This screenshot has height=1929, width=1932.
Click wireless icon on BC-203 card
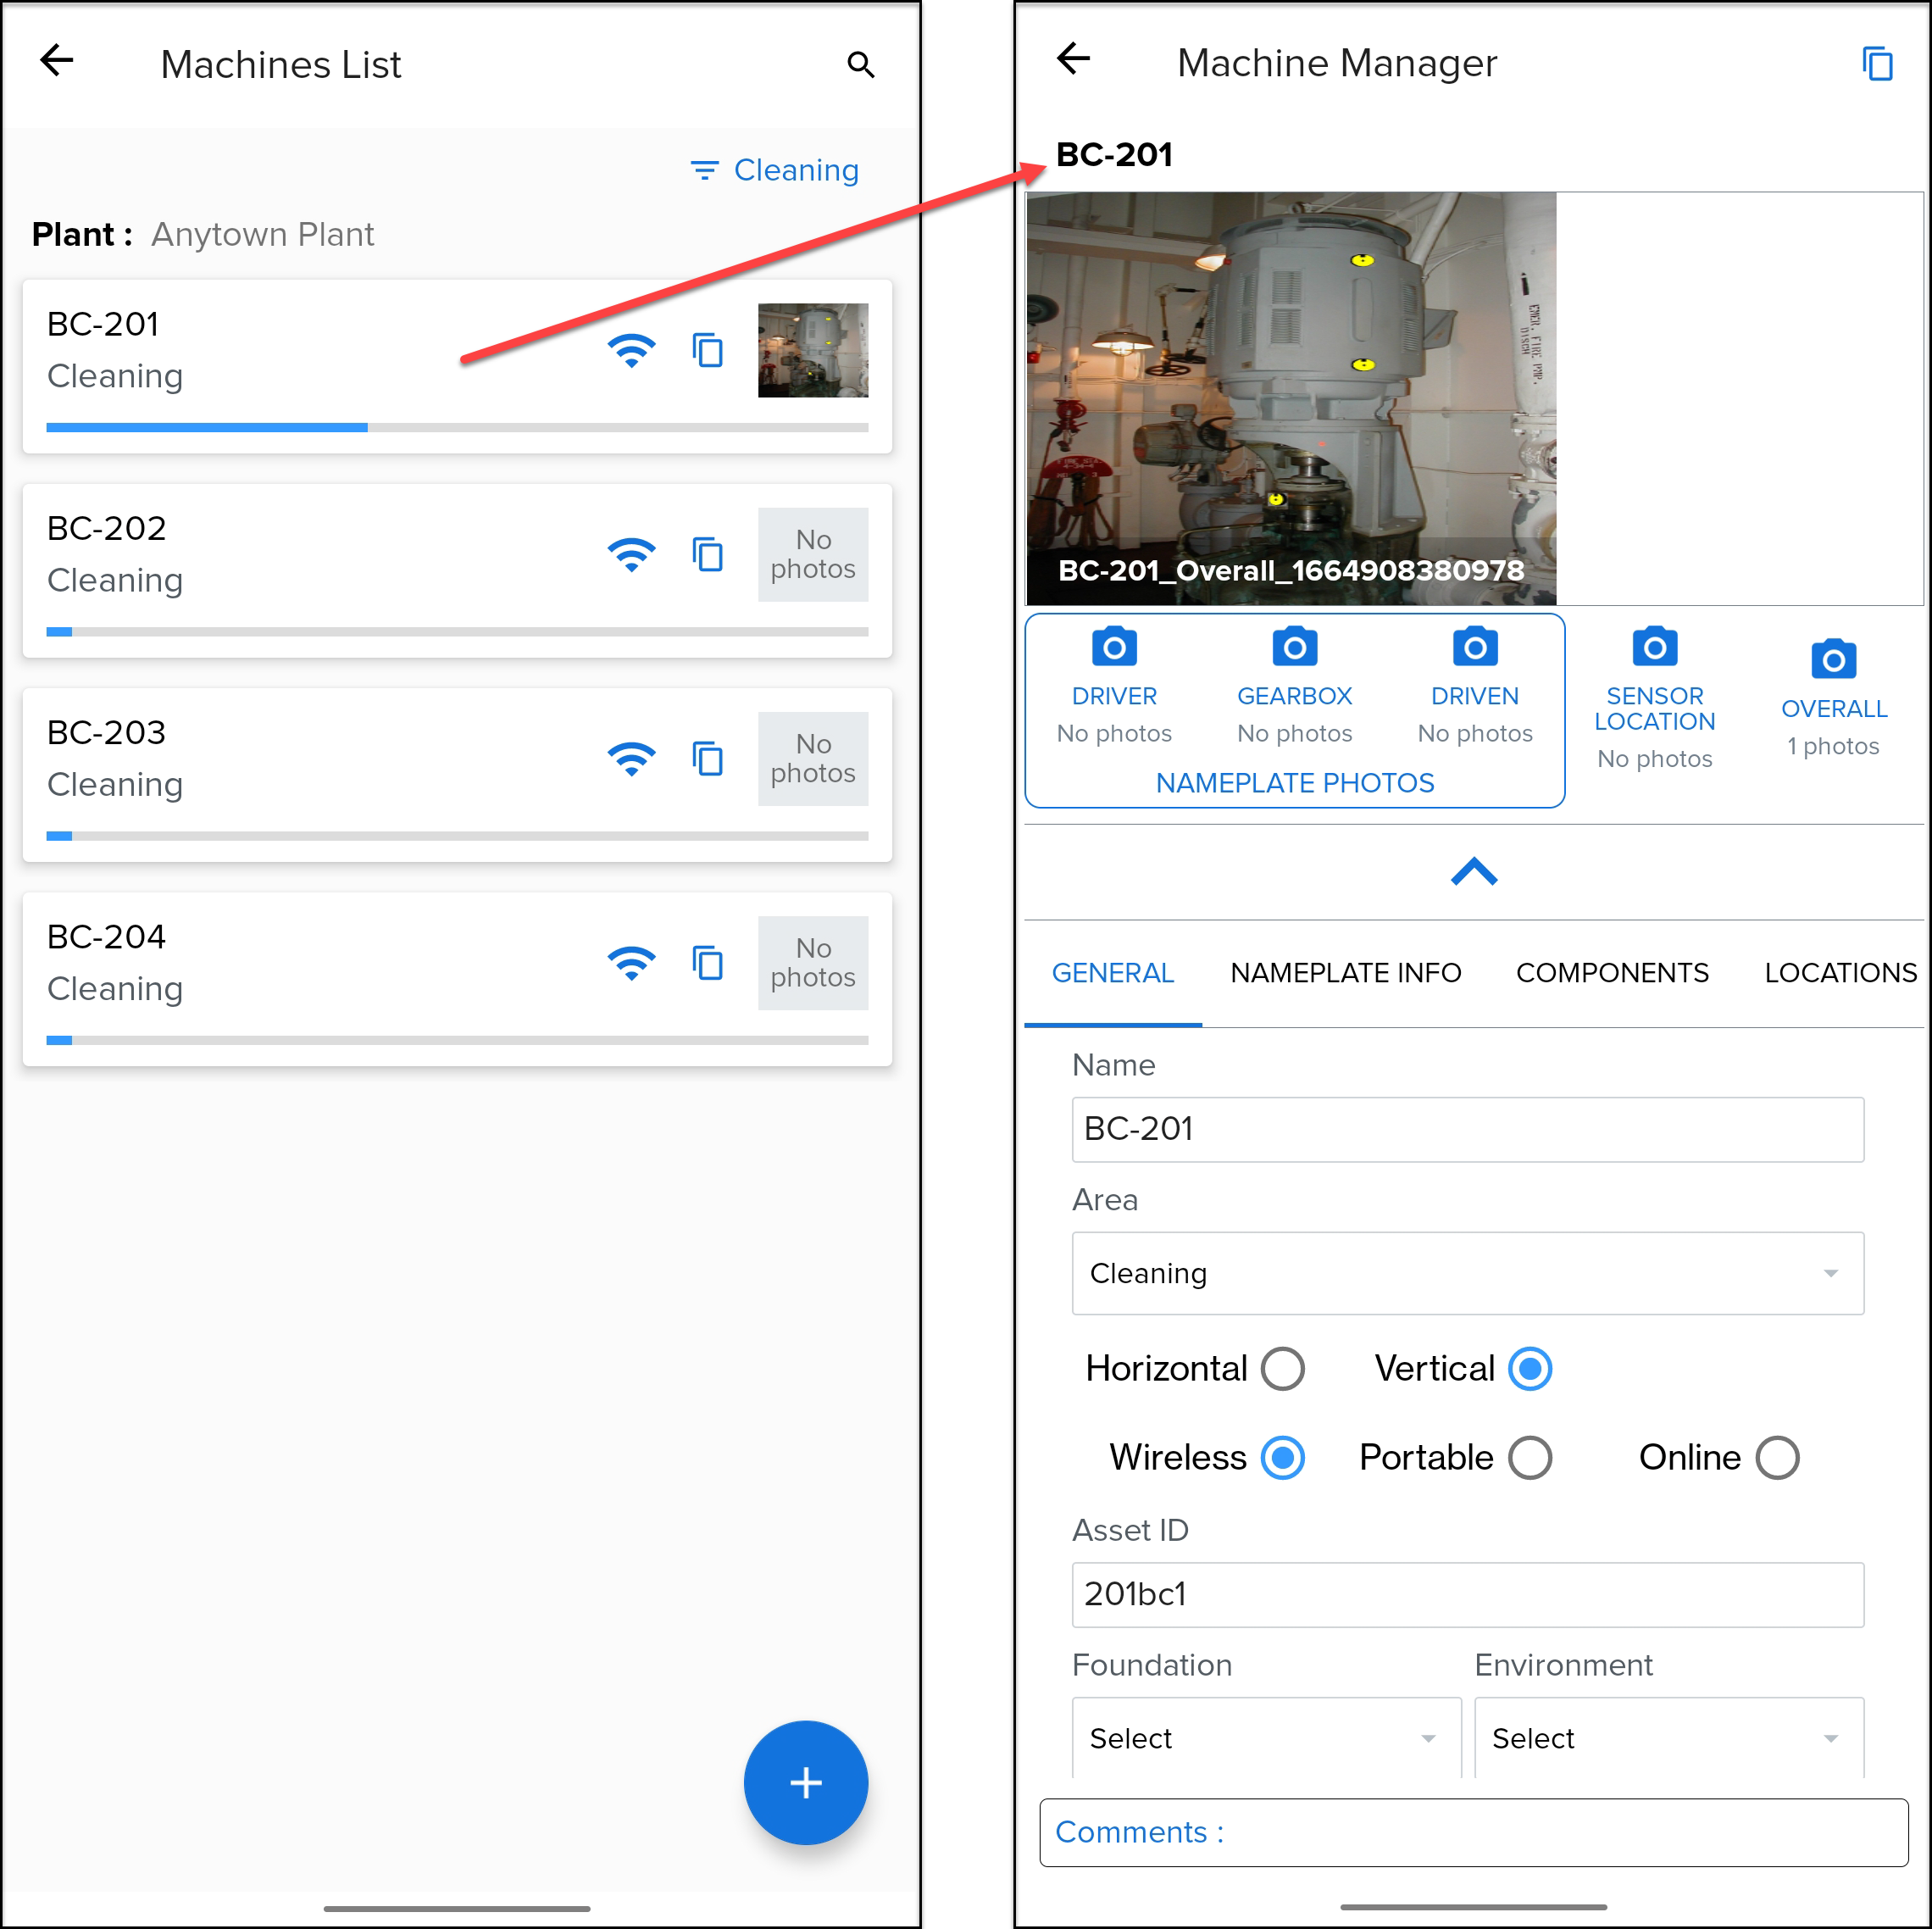click(631, 759)
